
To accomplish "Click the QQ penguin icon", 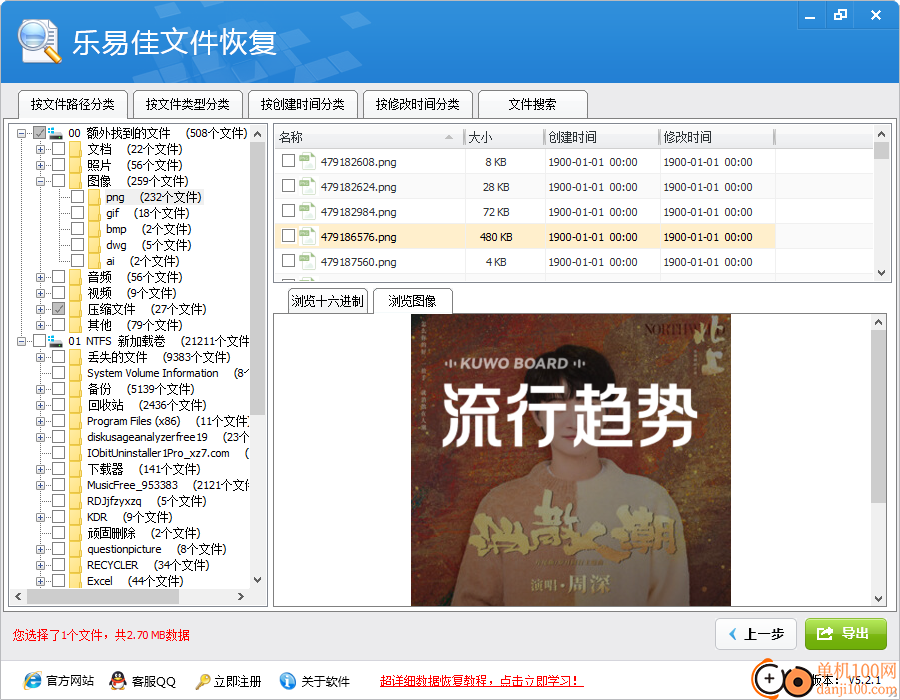I will coord(118,680).
